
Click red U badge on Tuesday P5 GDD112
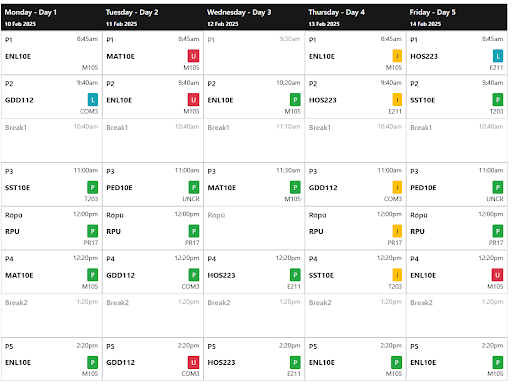[193, 362]
